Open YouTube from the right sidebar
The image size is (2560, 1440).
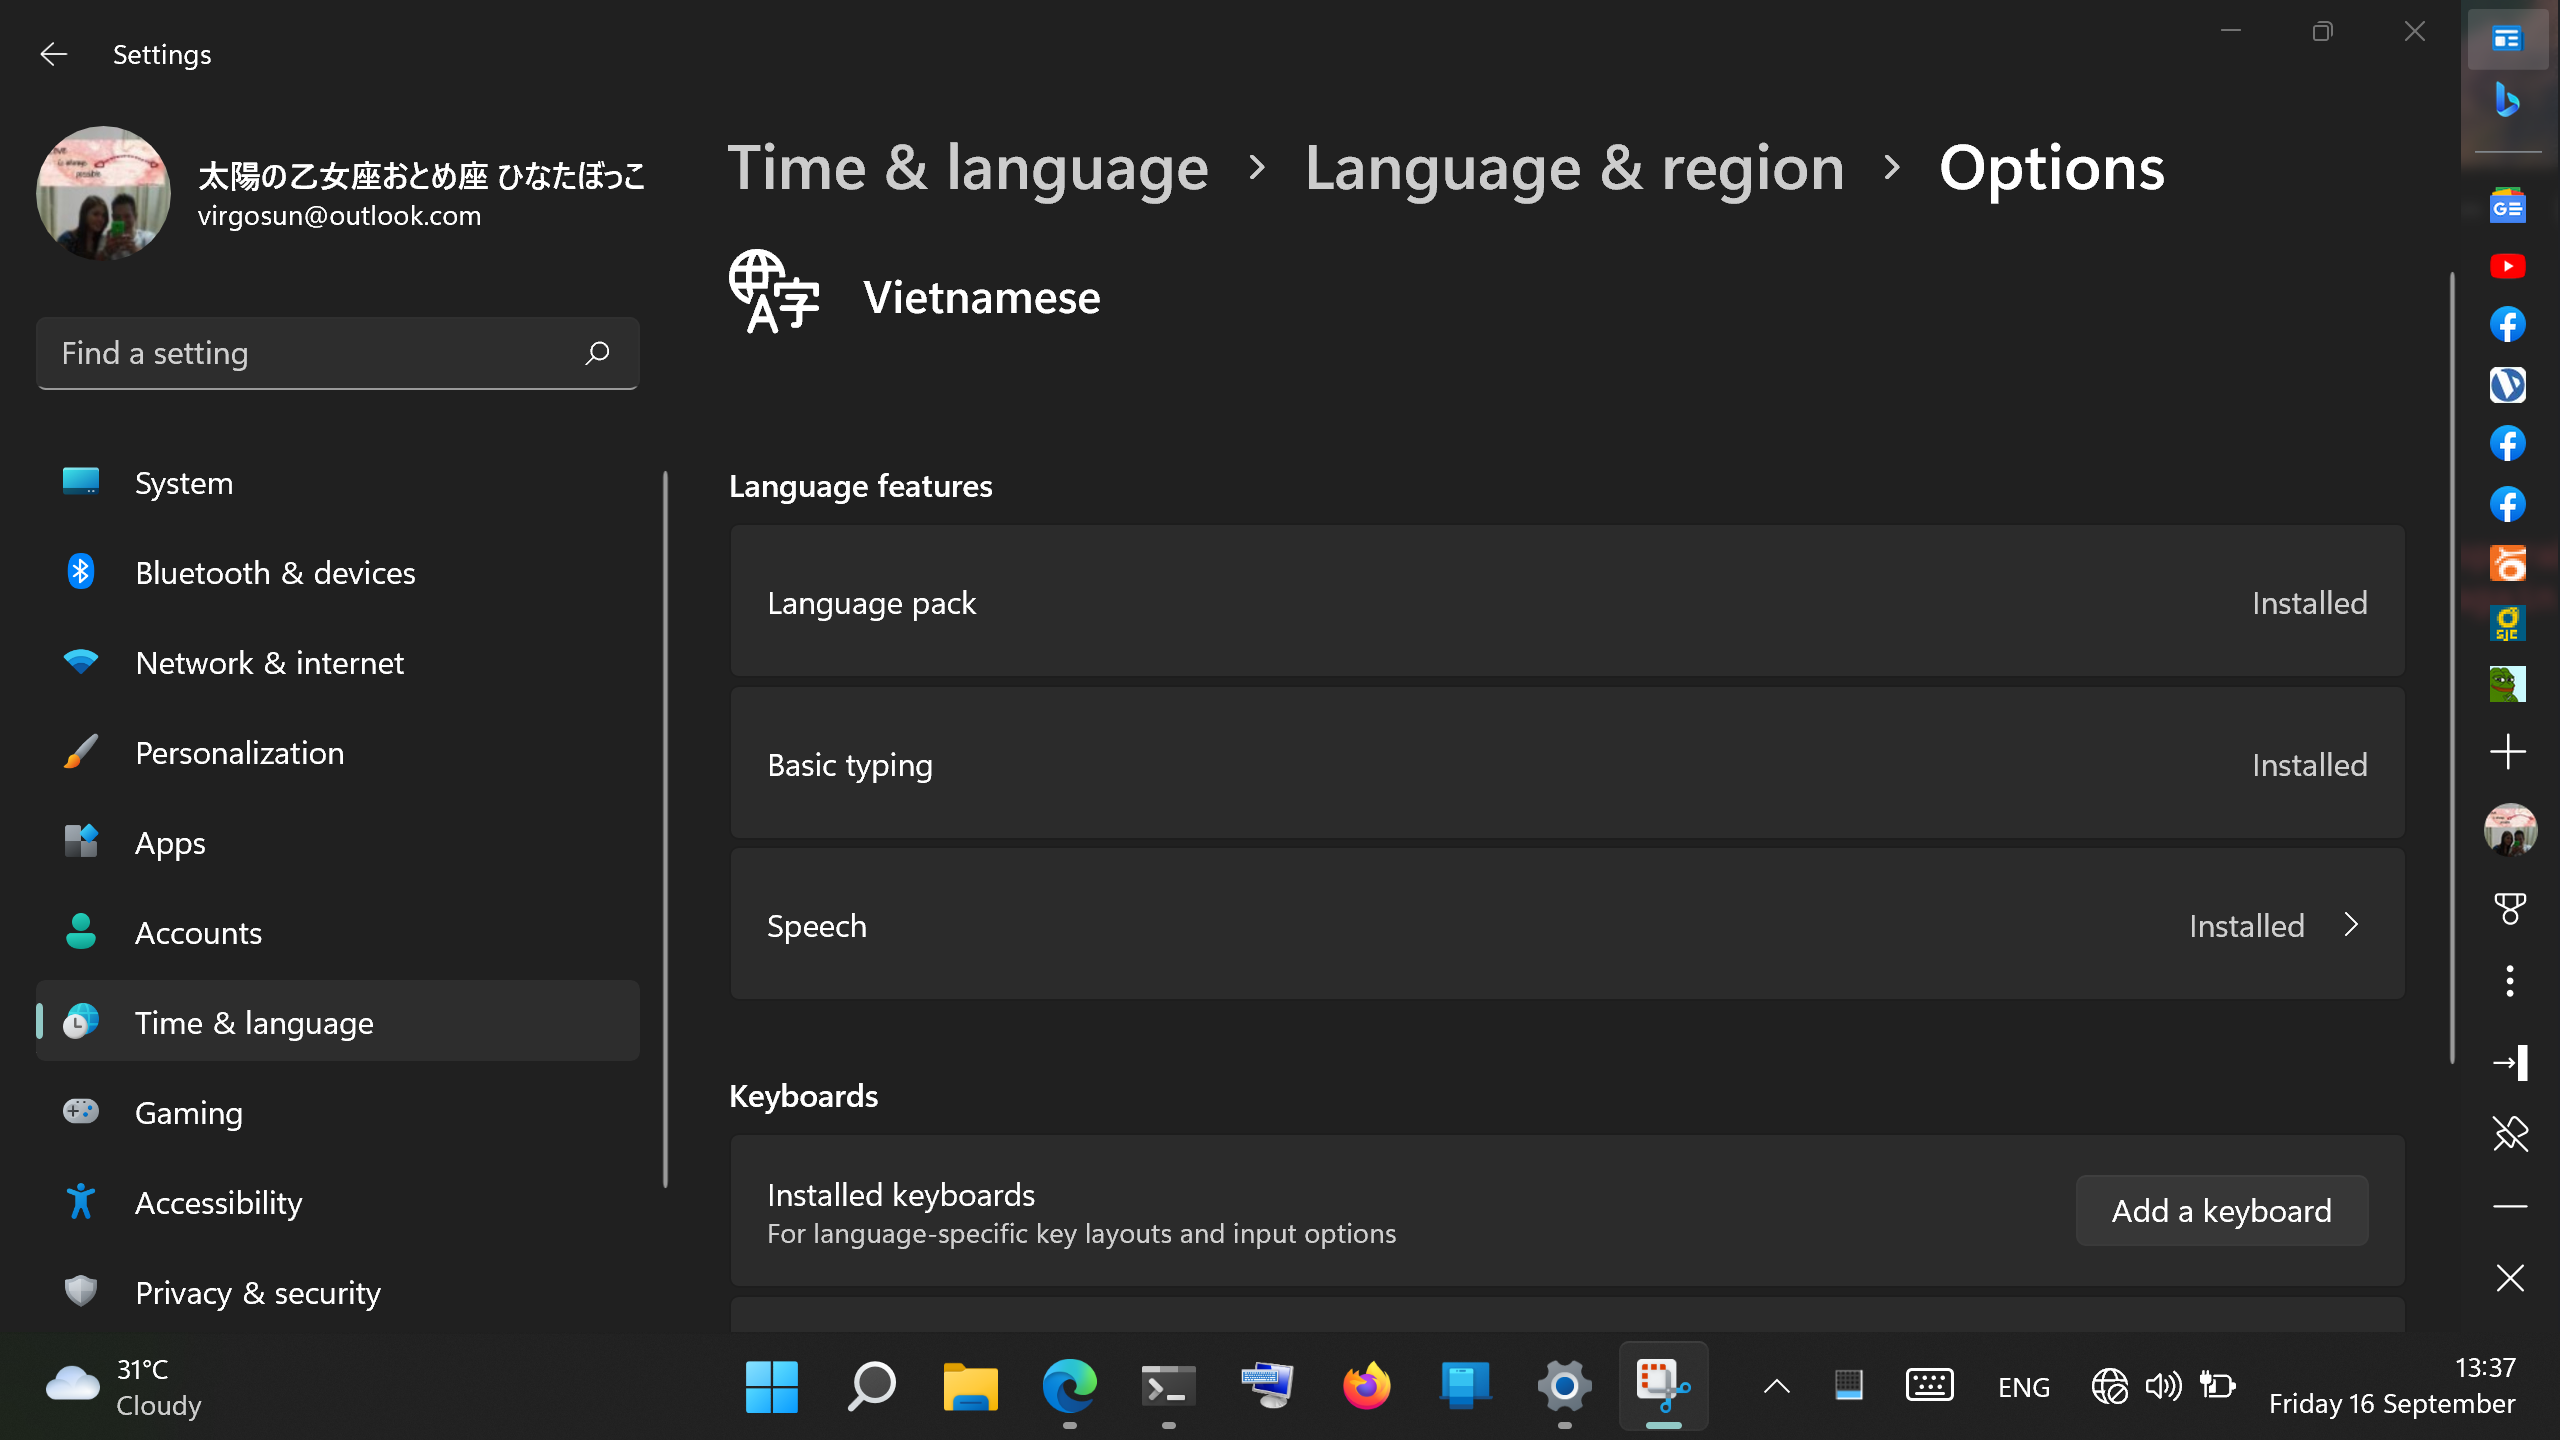click(2507, 265)
